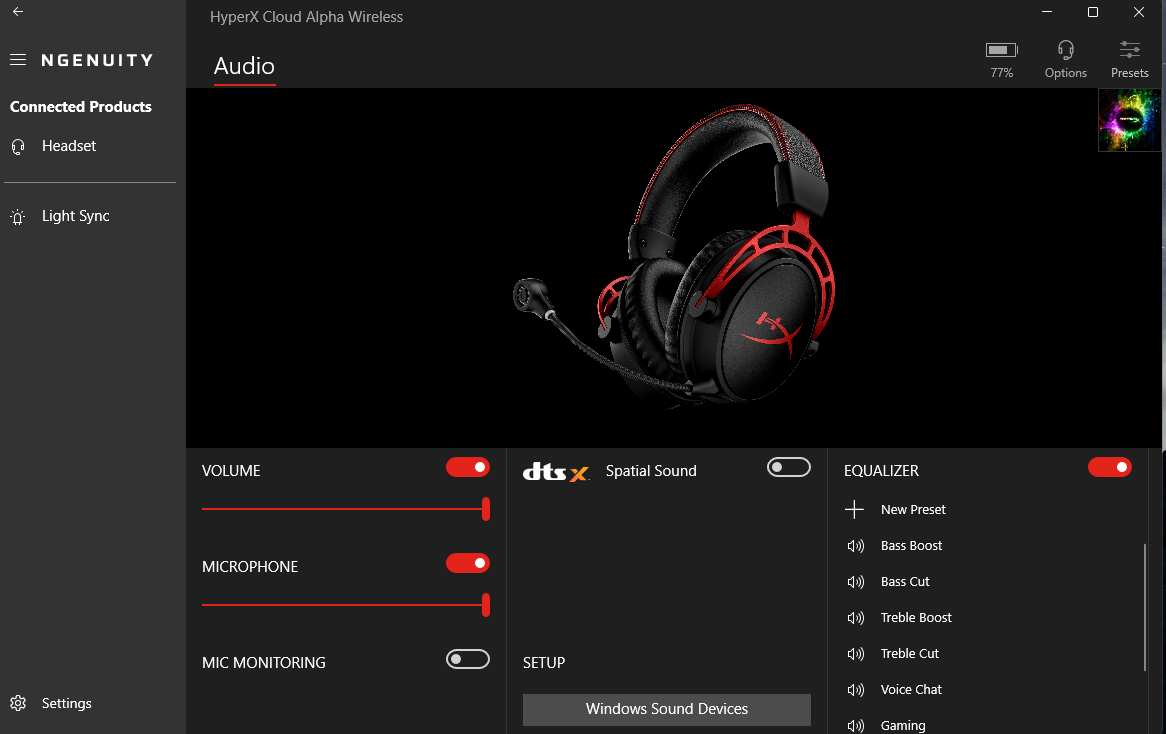
Task: Create a New Preset
Action: (913, 509)
